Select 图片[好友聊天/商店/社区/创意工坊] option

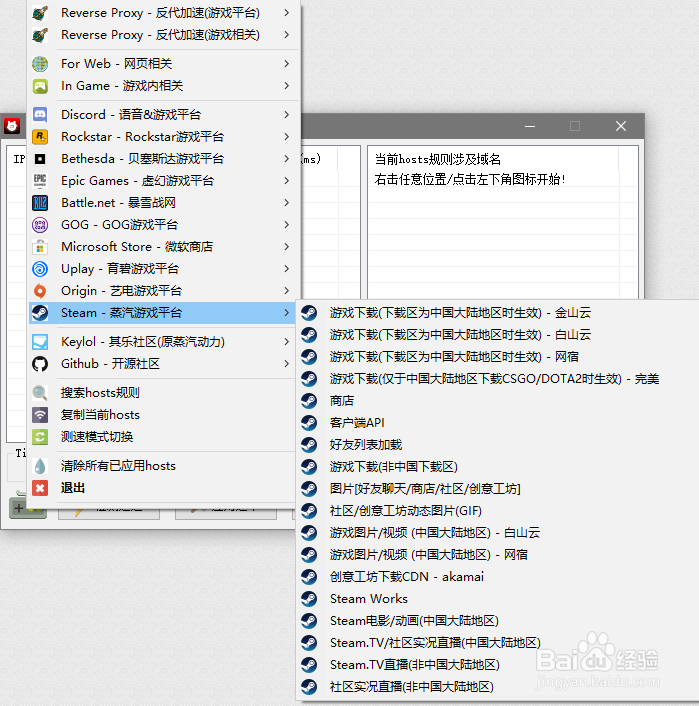[498, 489]
